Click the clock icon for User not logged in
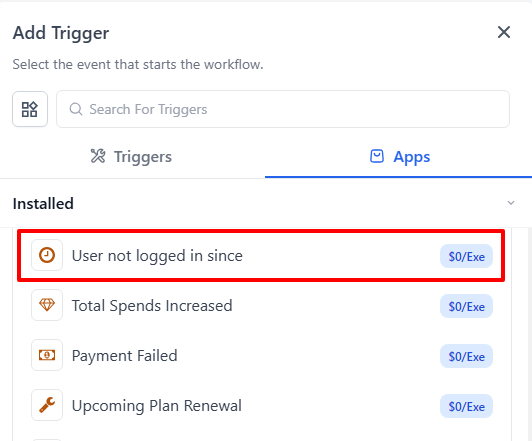Image resolution: width=532 pixels, height=441 pixels. pos(47,255)
